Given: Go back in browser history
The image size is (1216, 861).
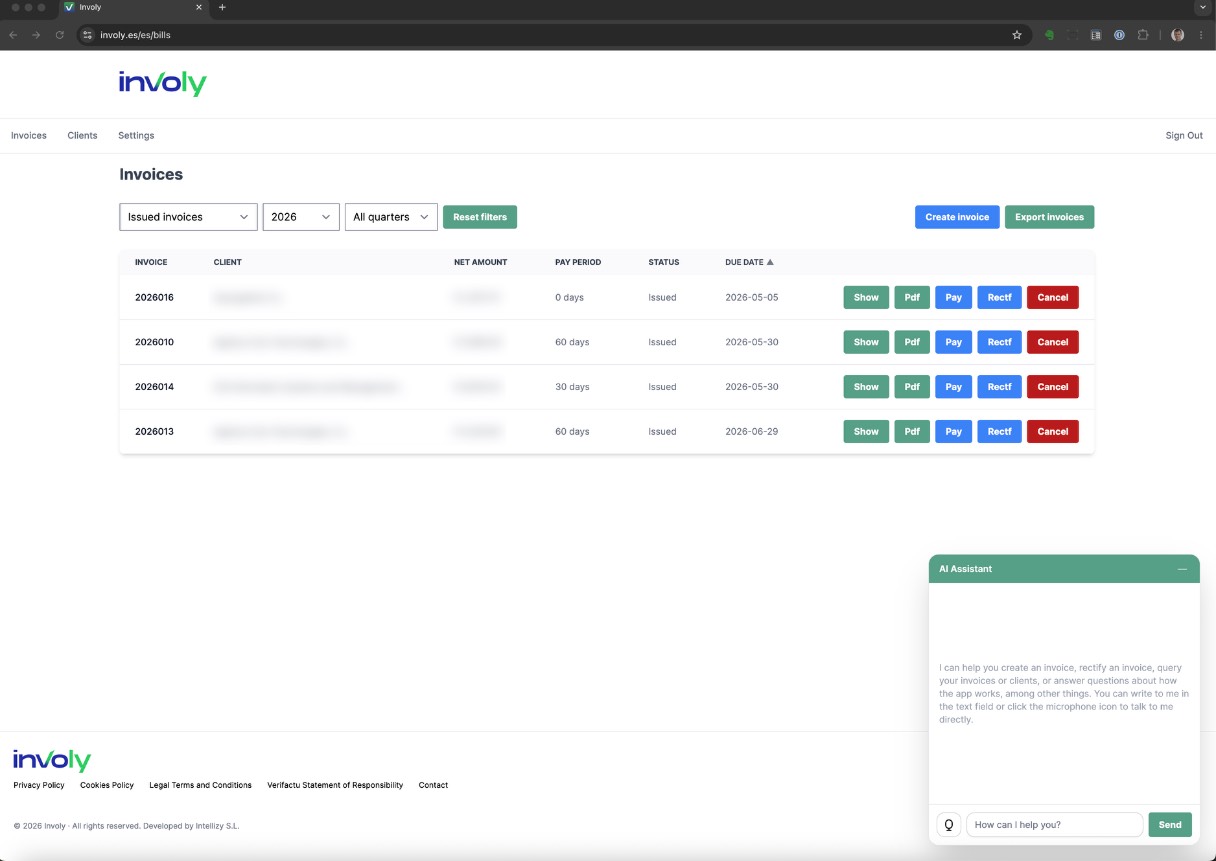Looking at the screenshot, I should tap(12, 34).
